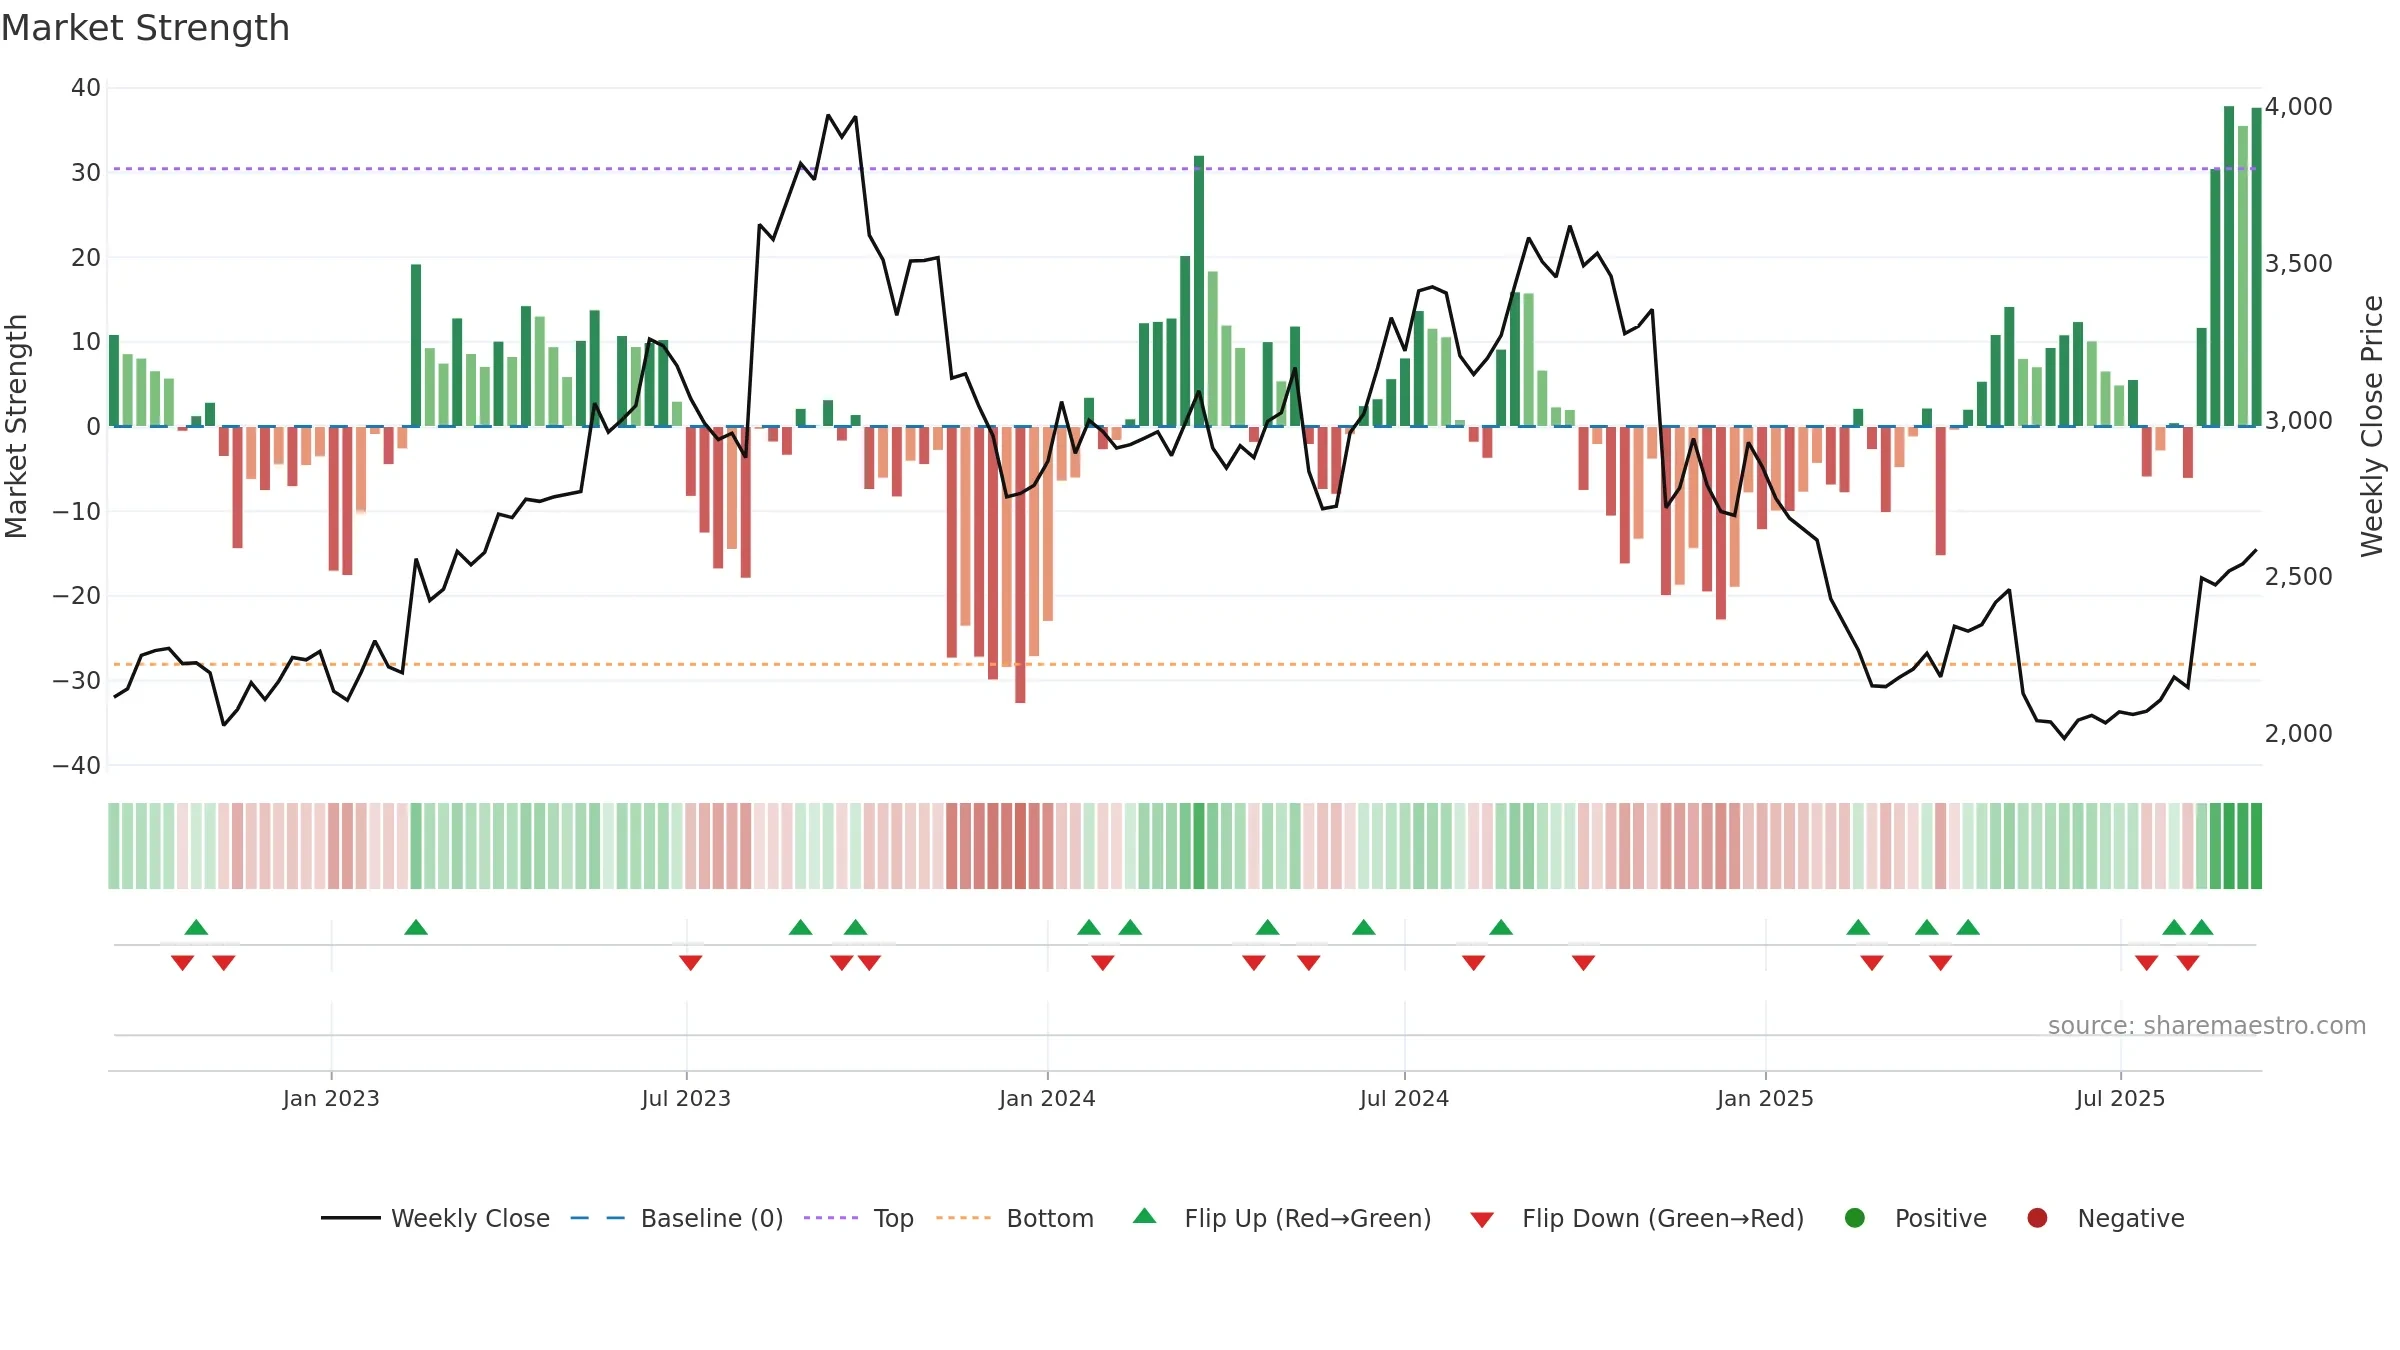Click the Weekly Close Price axis title
Screen dimensions: 2400x1350
2372,426
